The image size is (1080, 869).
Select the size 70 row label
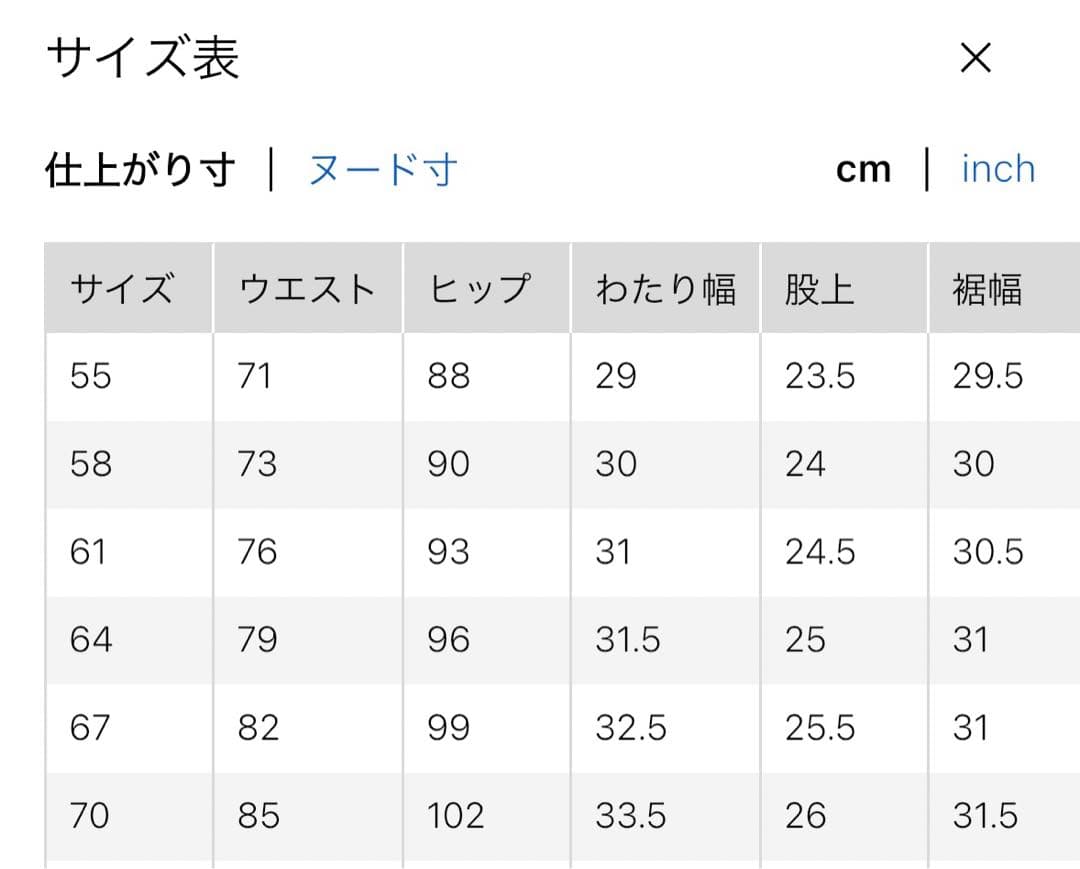(90, 816)
